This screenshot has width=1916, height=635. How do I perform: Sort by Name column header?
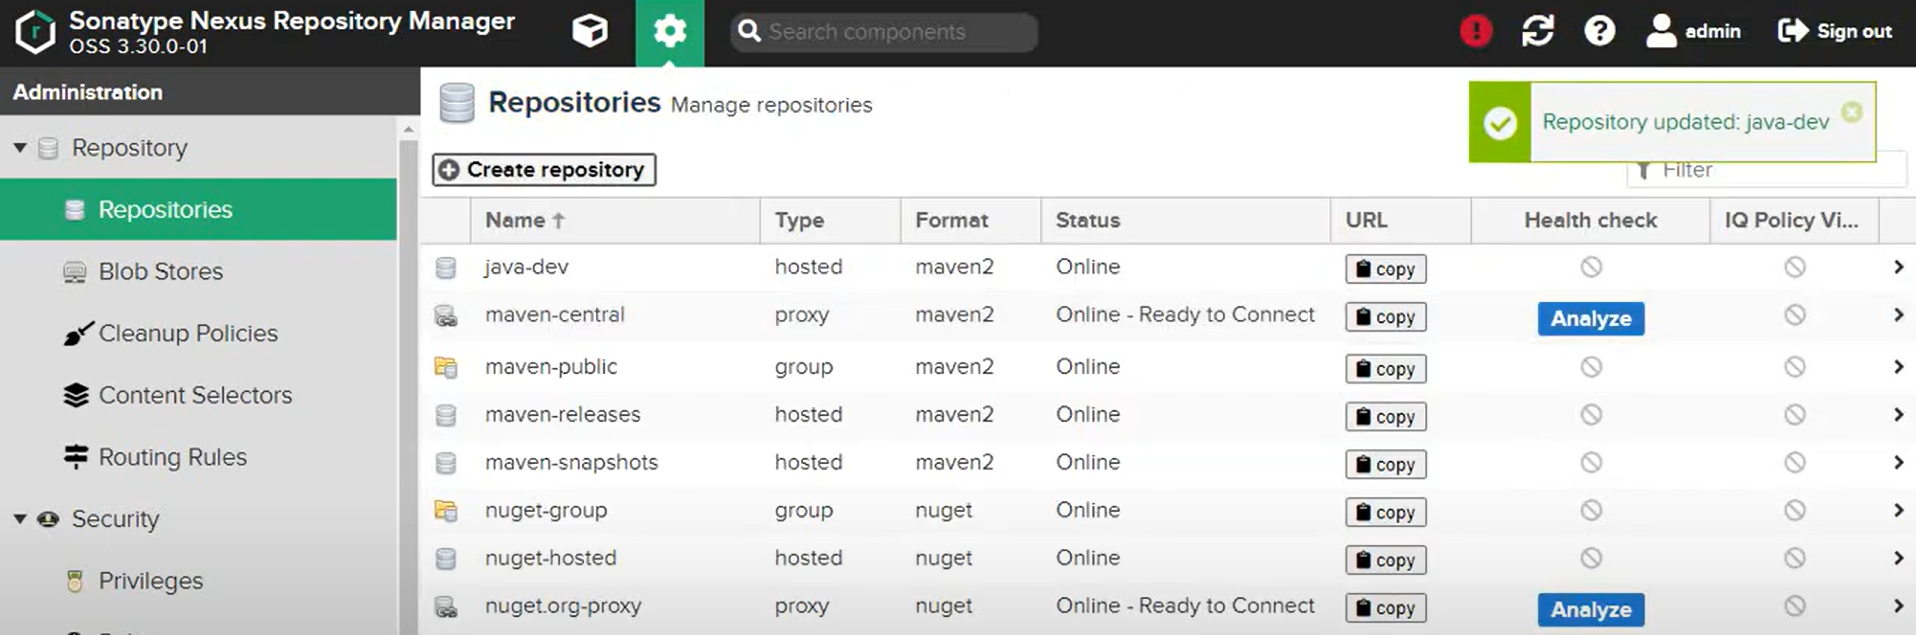coord(615,220)
